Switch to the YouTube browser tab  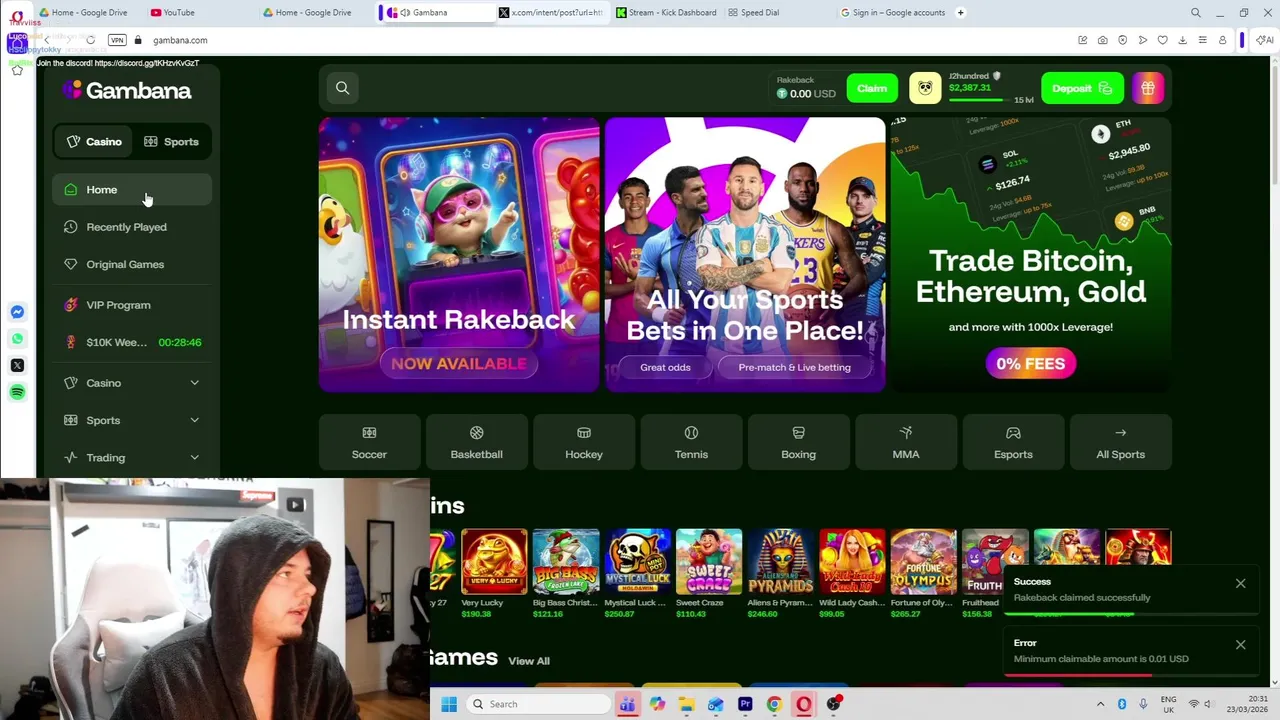200,13
